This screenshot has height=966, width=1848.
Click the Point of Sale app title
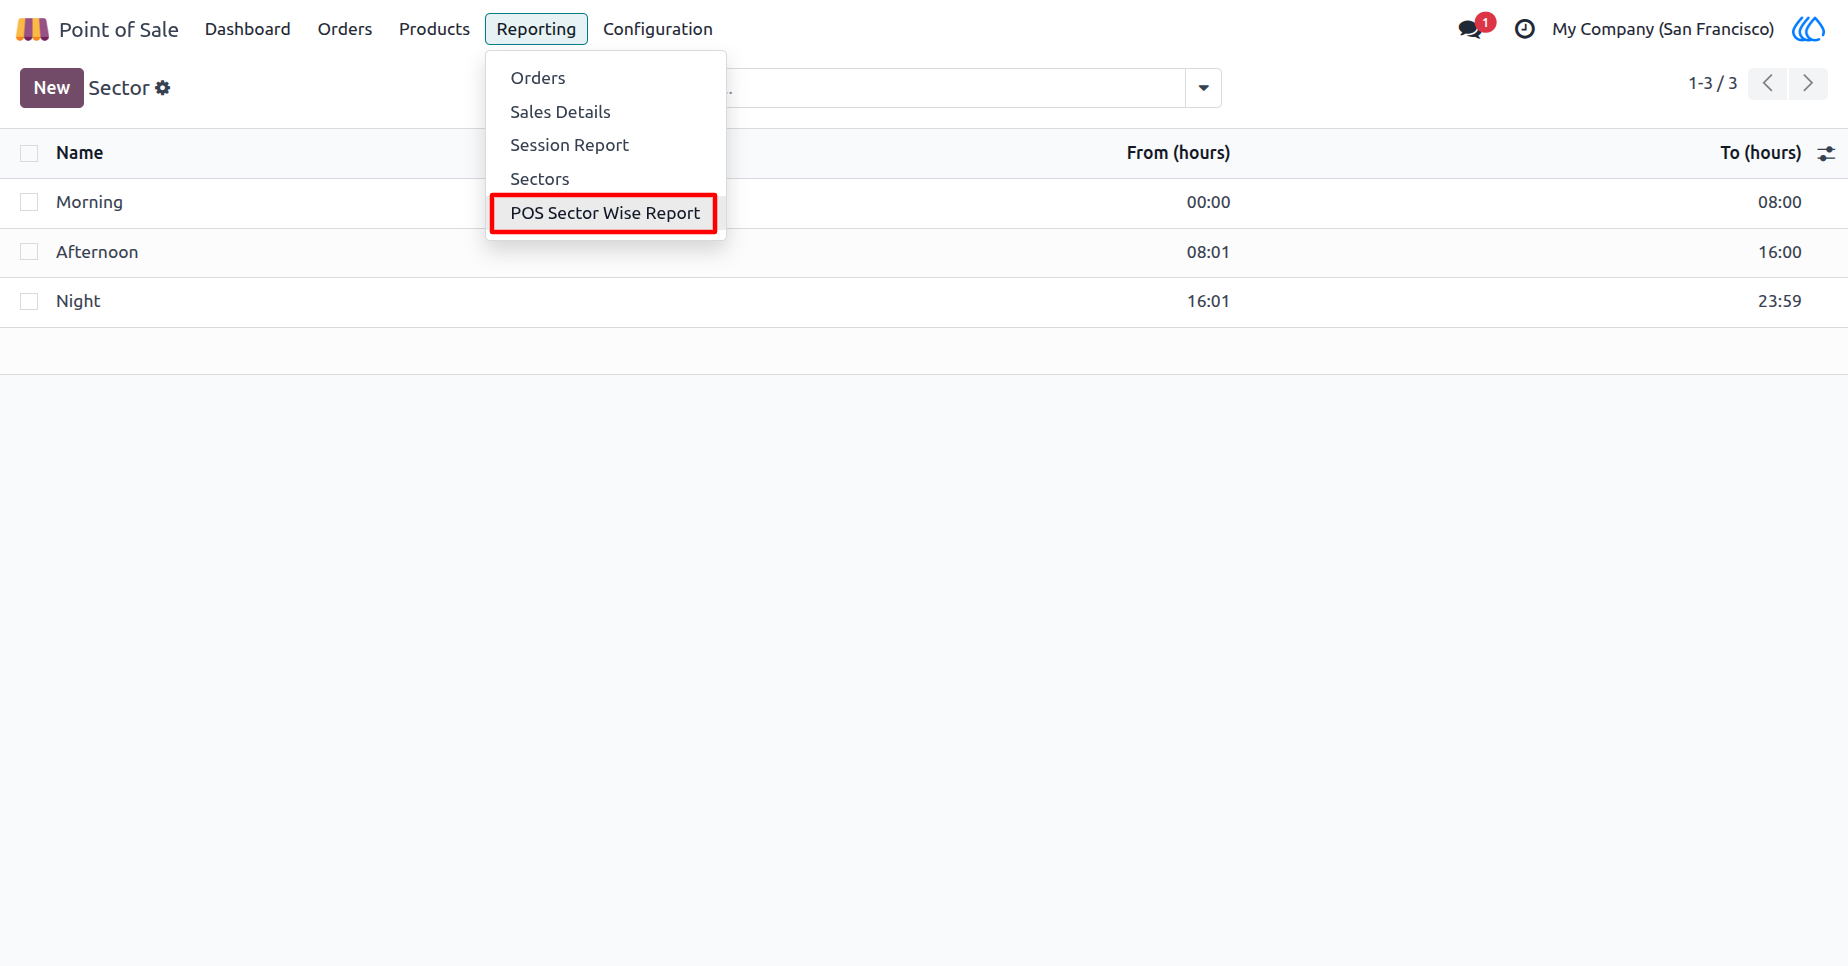click(x=119, y=29)
